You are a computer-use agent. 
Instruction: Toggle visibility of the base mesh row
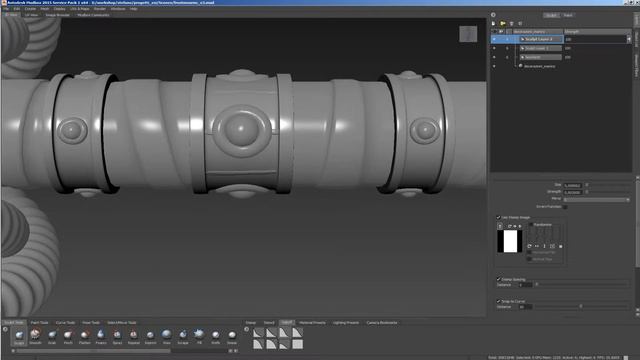494,66
